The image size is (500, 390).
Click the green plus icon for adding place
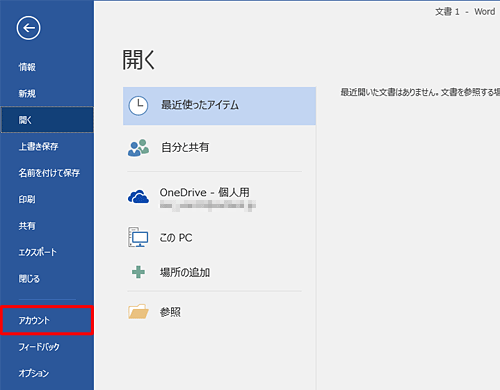[x=138, y=272]
